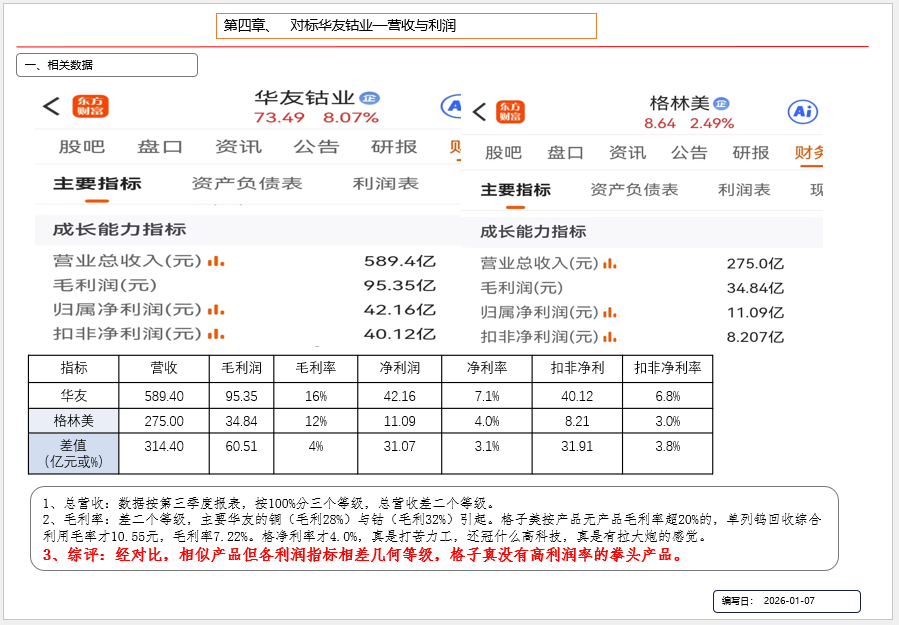This screenshot has height=625, width=899.
Task: Open chart icon beside 华友 归属净利润
Action: click(x=216, y=310)
